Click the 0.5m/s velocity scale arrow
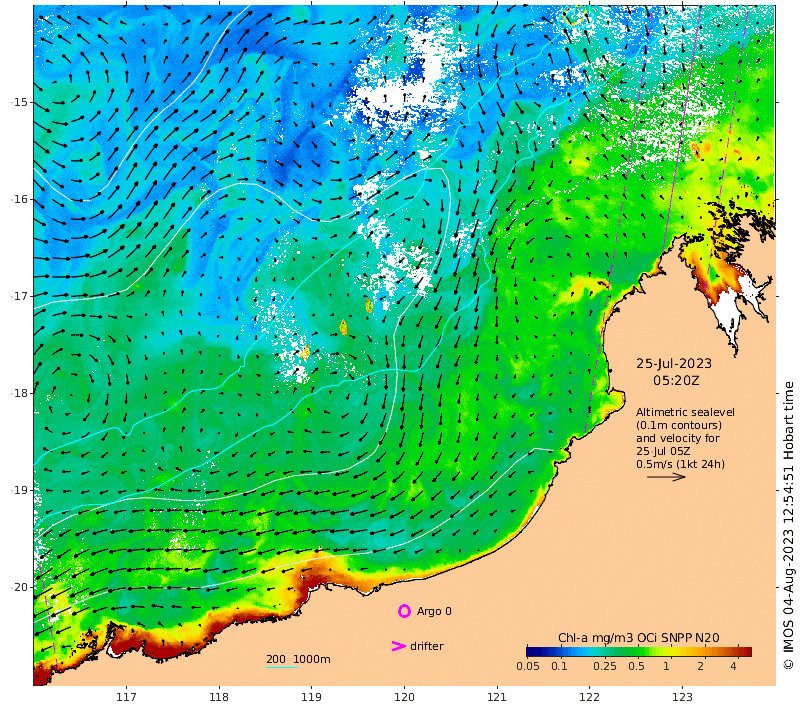The height and width of the screenshot is (710, 800). point(666,477)
